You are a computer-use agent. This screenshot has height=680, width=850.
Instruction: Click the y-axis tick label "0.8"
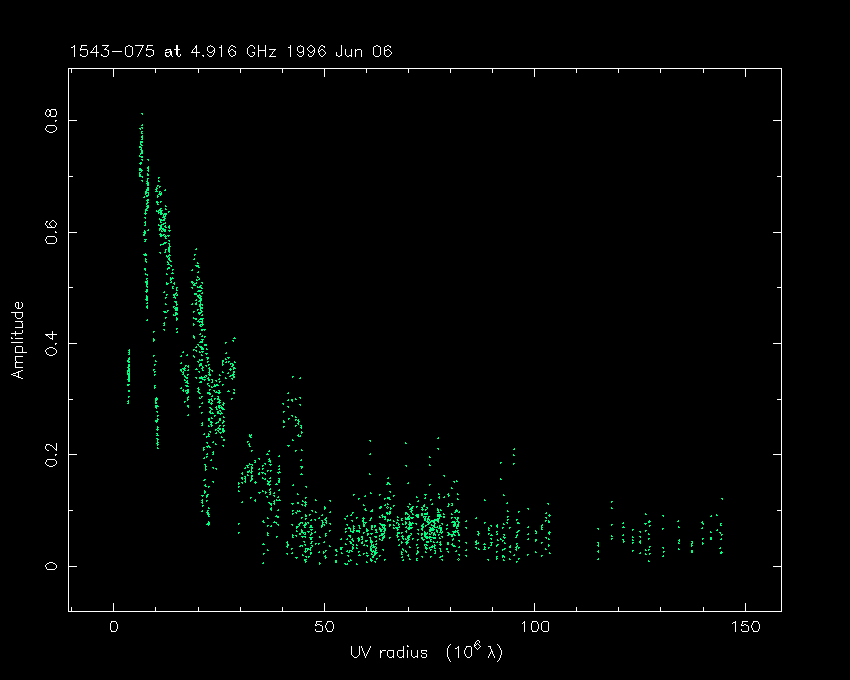[x=49, y=121]
